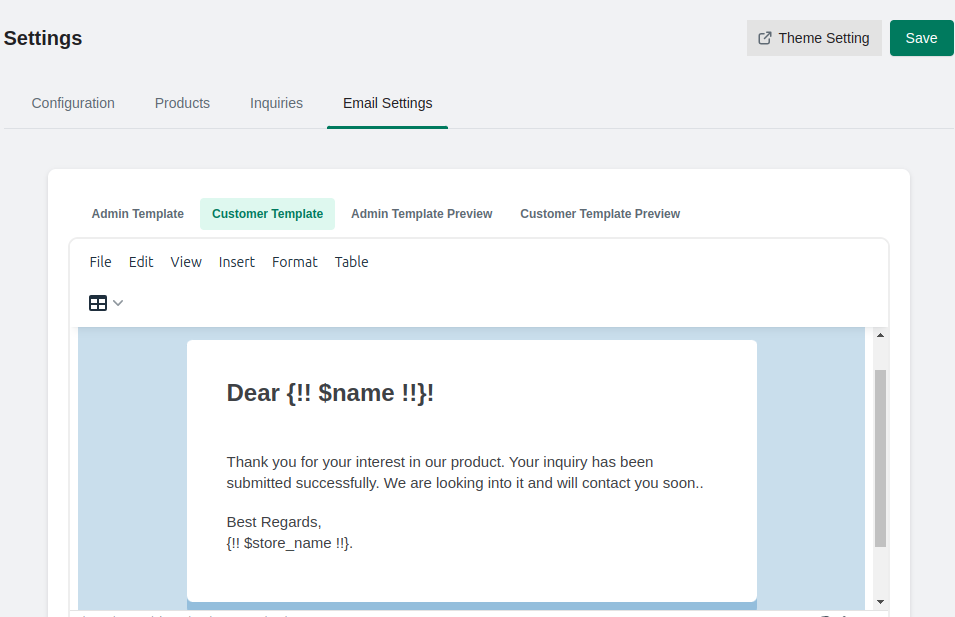
Task: Open the Theme Setting button
Action: tap(814, 38)
